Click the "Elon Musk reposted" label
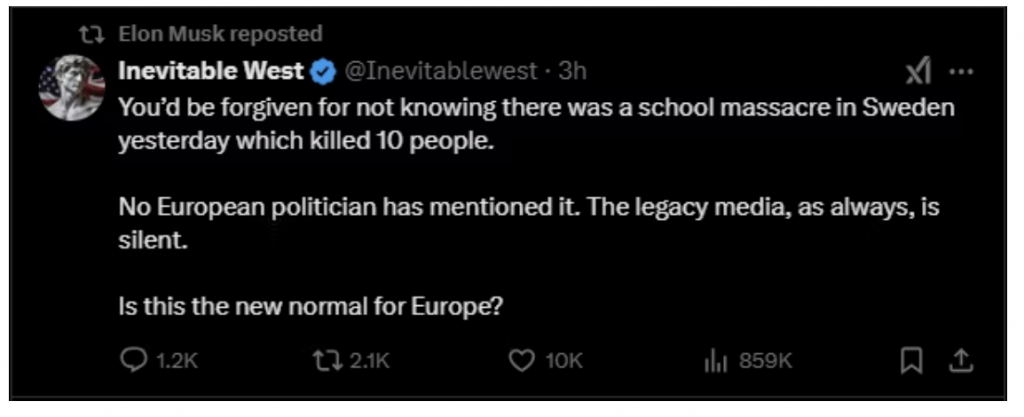1024x417 pixels. coord(220,34)
